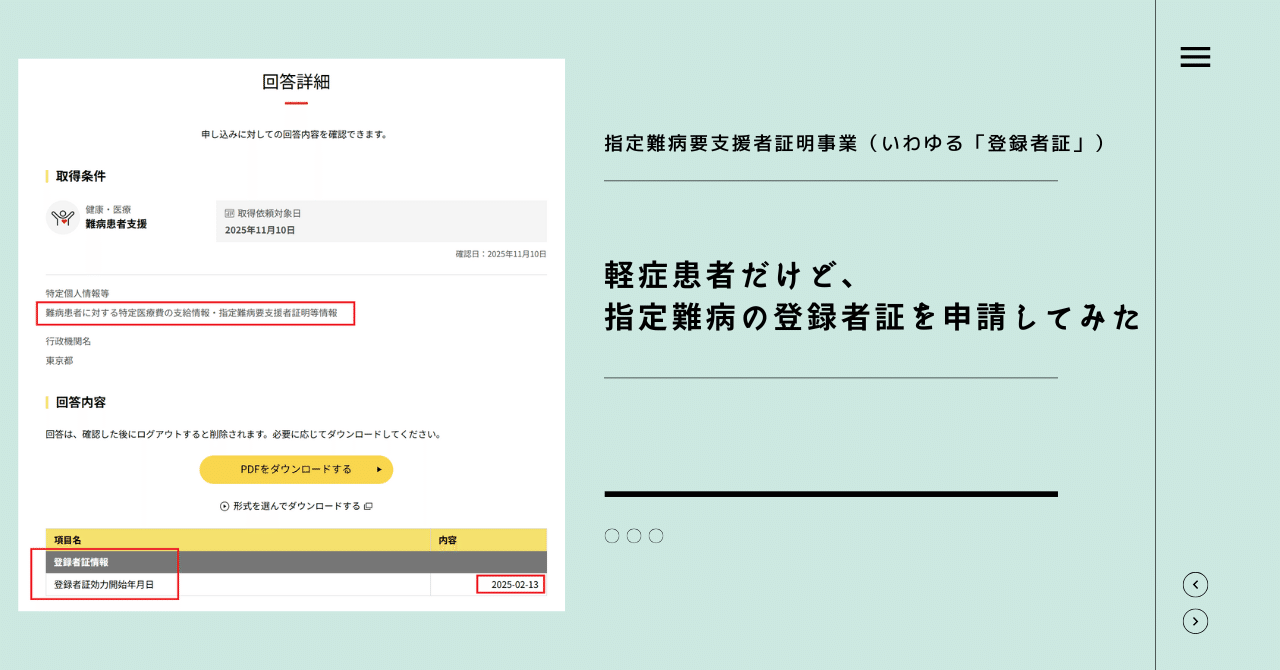Click the arrow icon inside the PDF button
This screenshot has width=1280, height=670.
380,469
